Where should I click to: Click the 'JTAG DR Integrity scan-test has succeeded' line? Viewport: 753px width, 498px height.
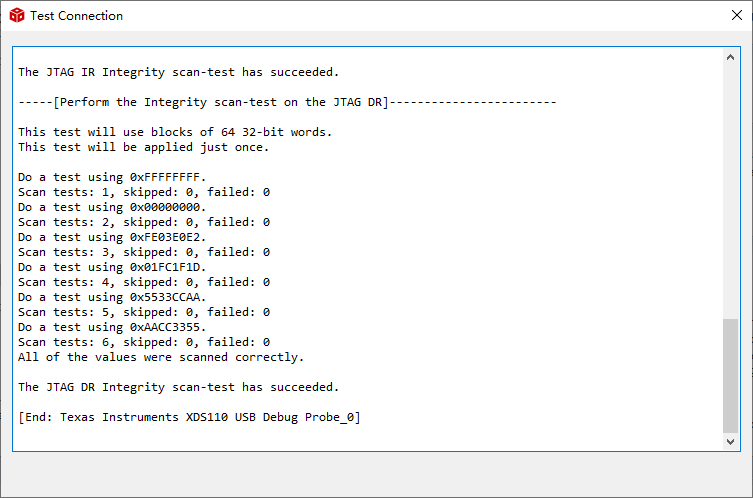(179, 387)
